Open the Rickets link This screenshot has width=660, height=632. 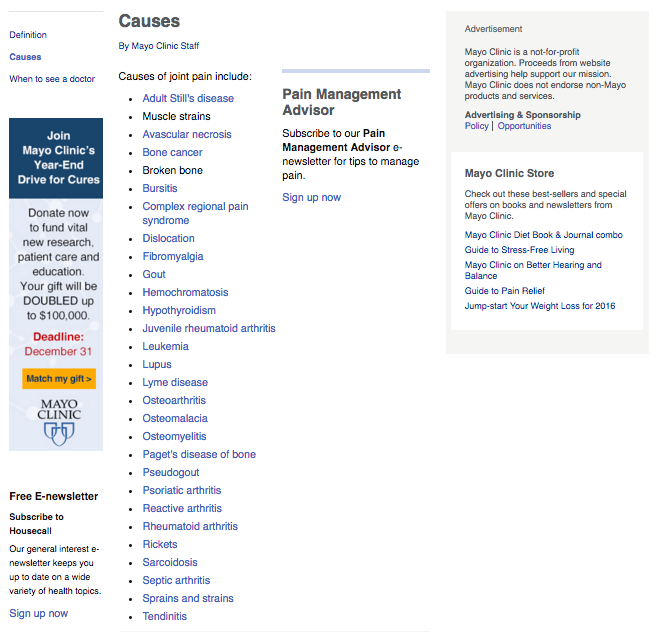click(160, 544)
